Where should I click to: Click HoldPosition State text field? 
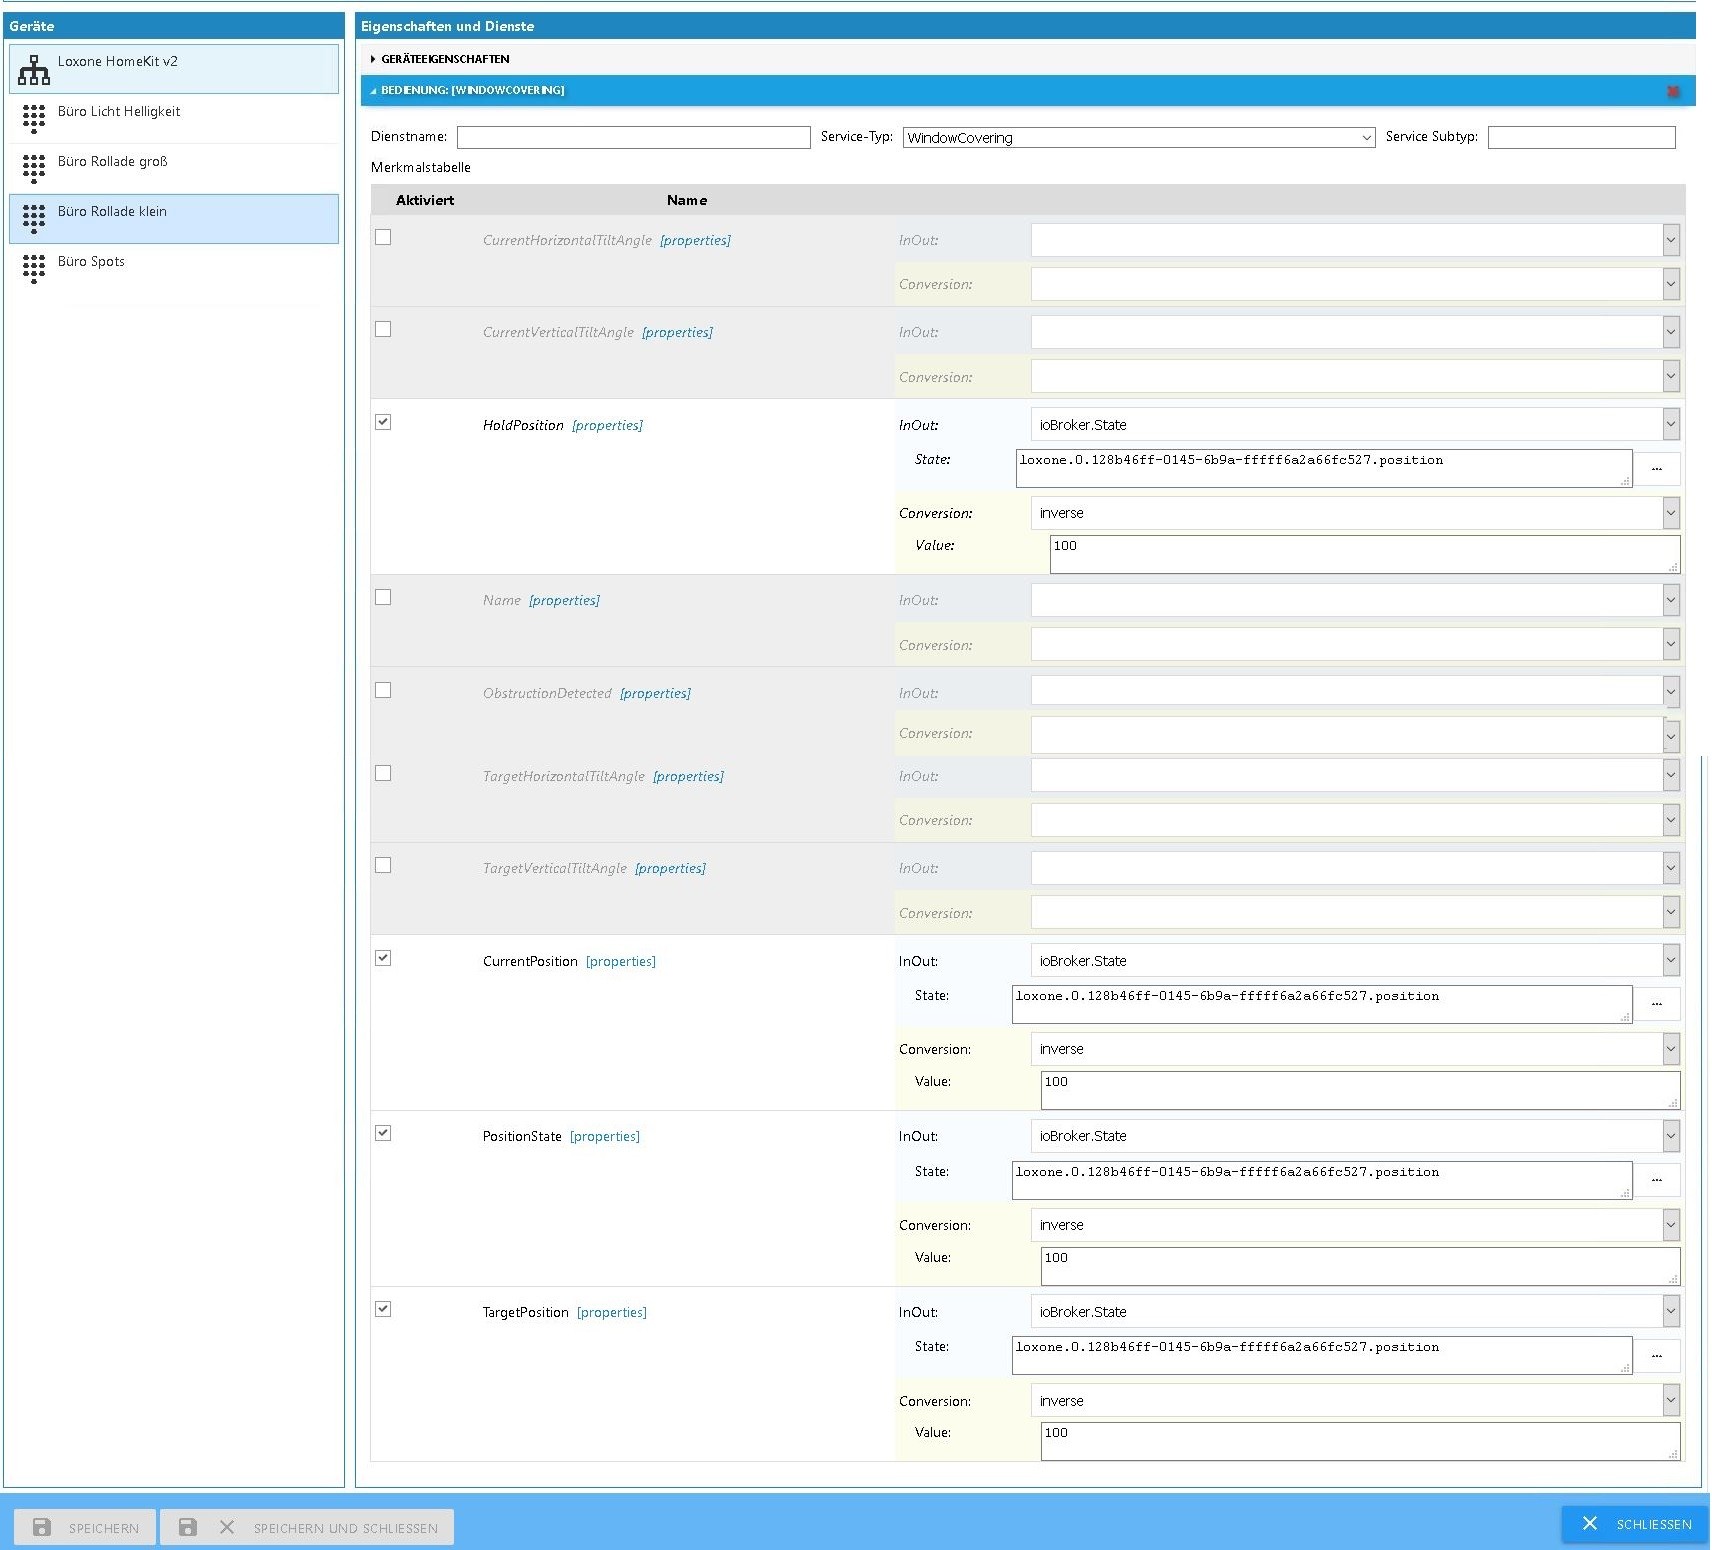[1324, 468]
